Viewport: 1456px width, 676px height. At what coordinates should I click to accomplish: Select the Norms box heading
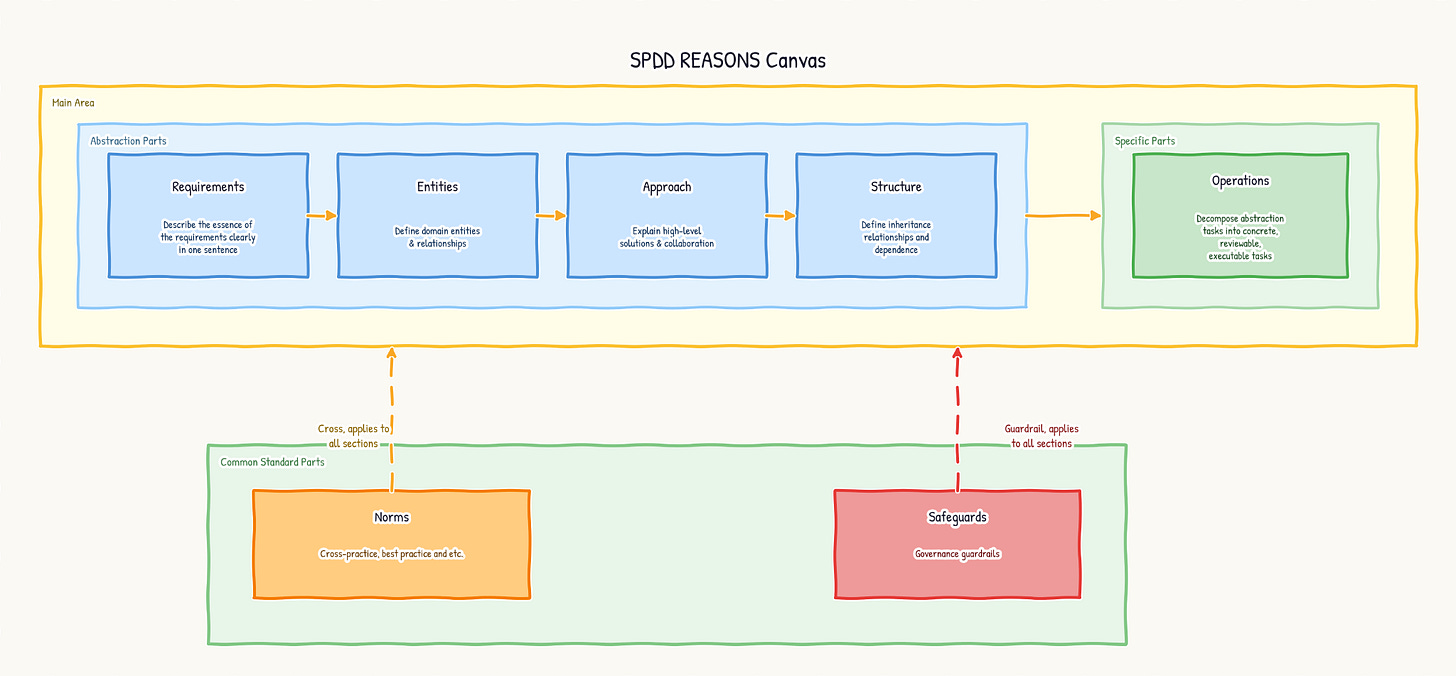pos(391,517)
